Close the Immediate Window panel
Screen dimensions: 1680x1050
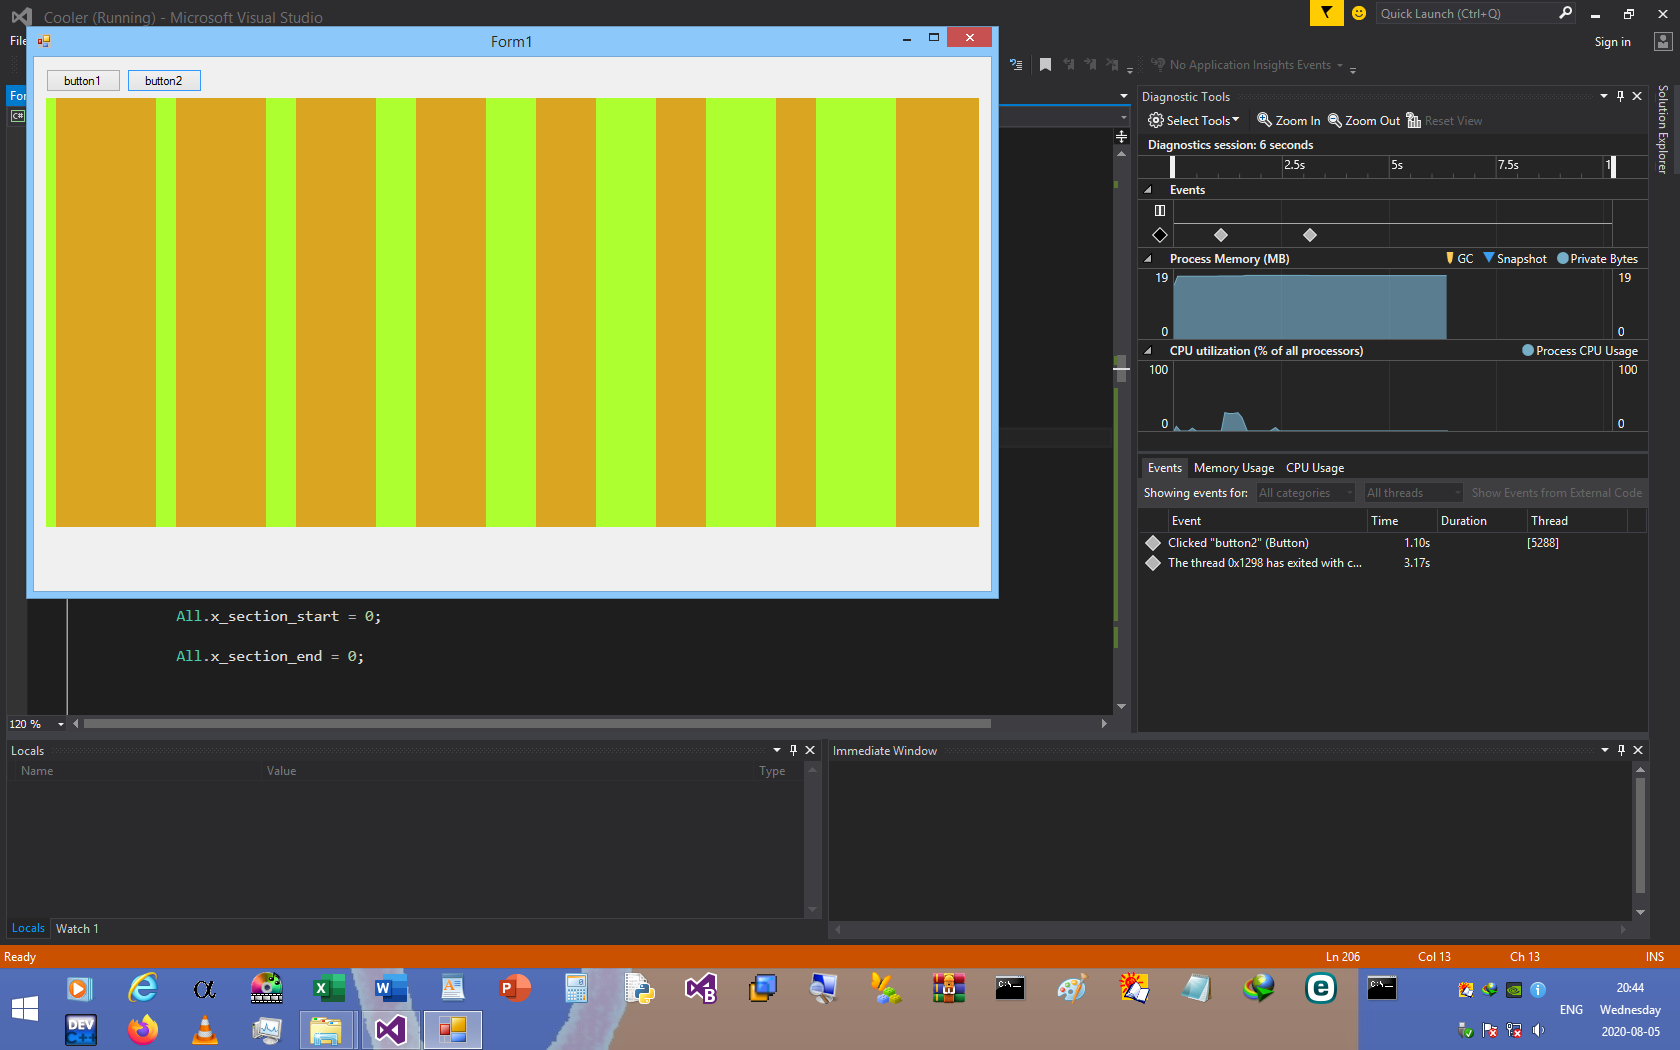coord(1638,750)
